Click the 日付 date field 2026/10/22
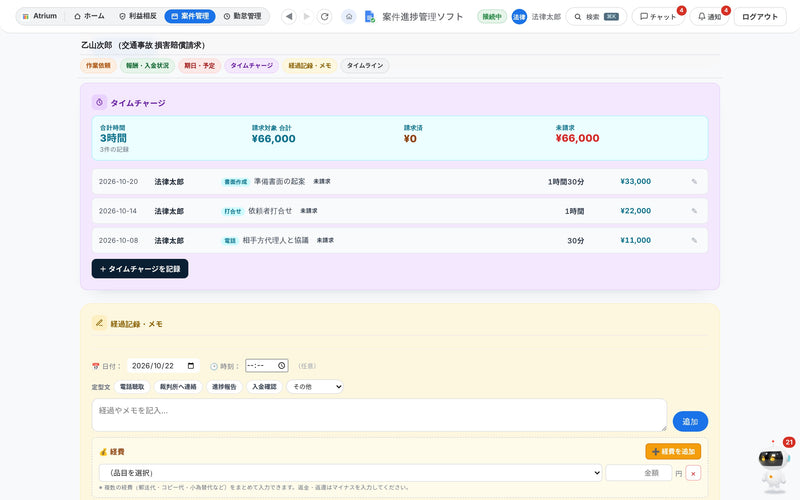 point(163,366)
